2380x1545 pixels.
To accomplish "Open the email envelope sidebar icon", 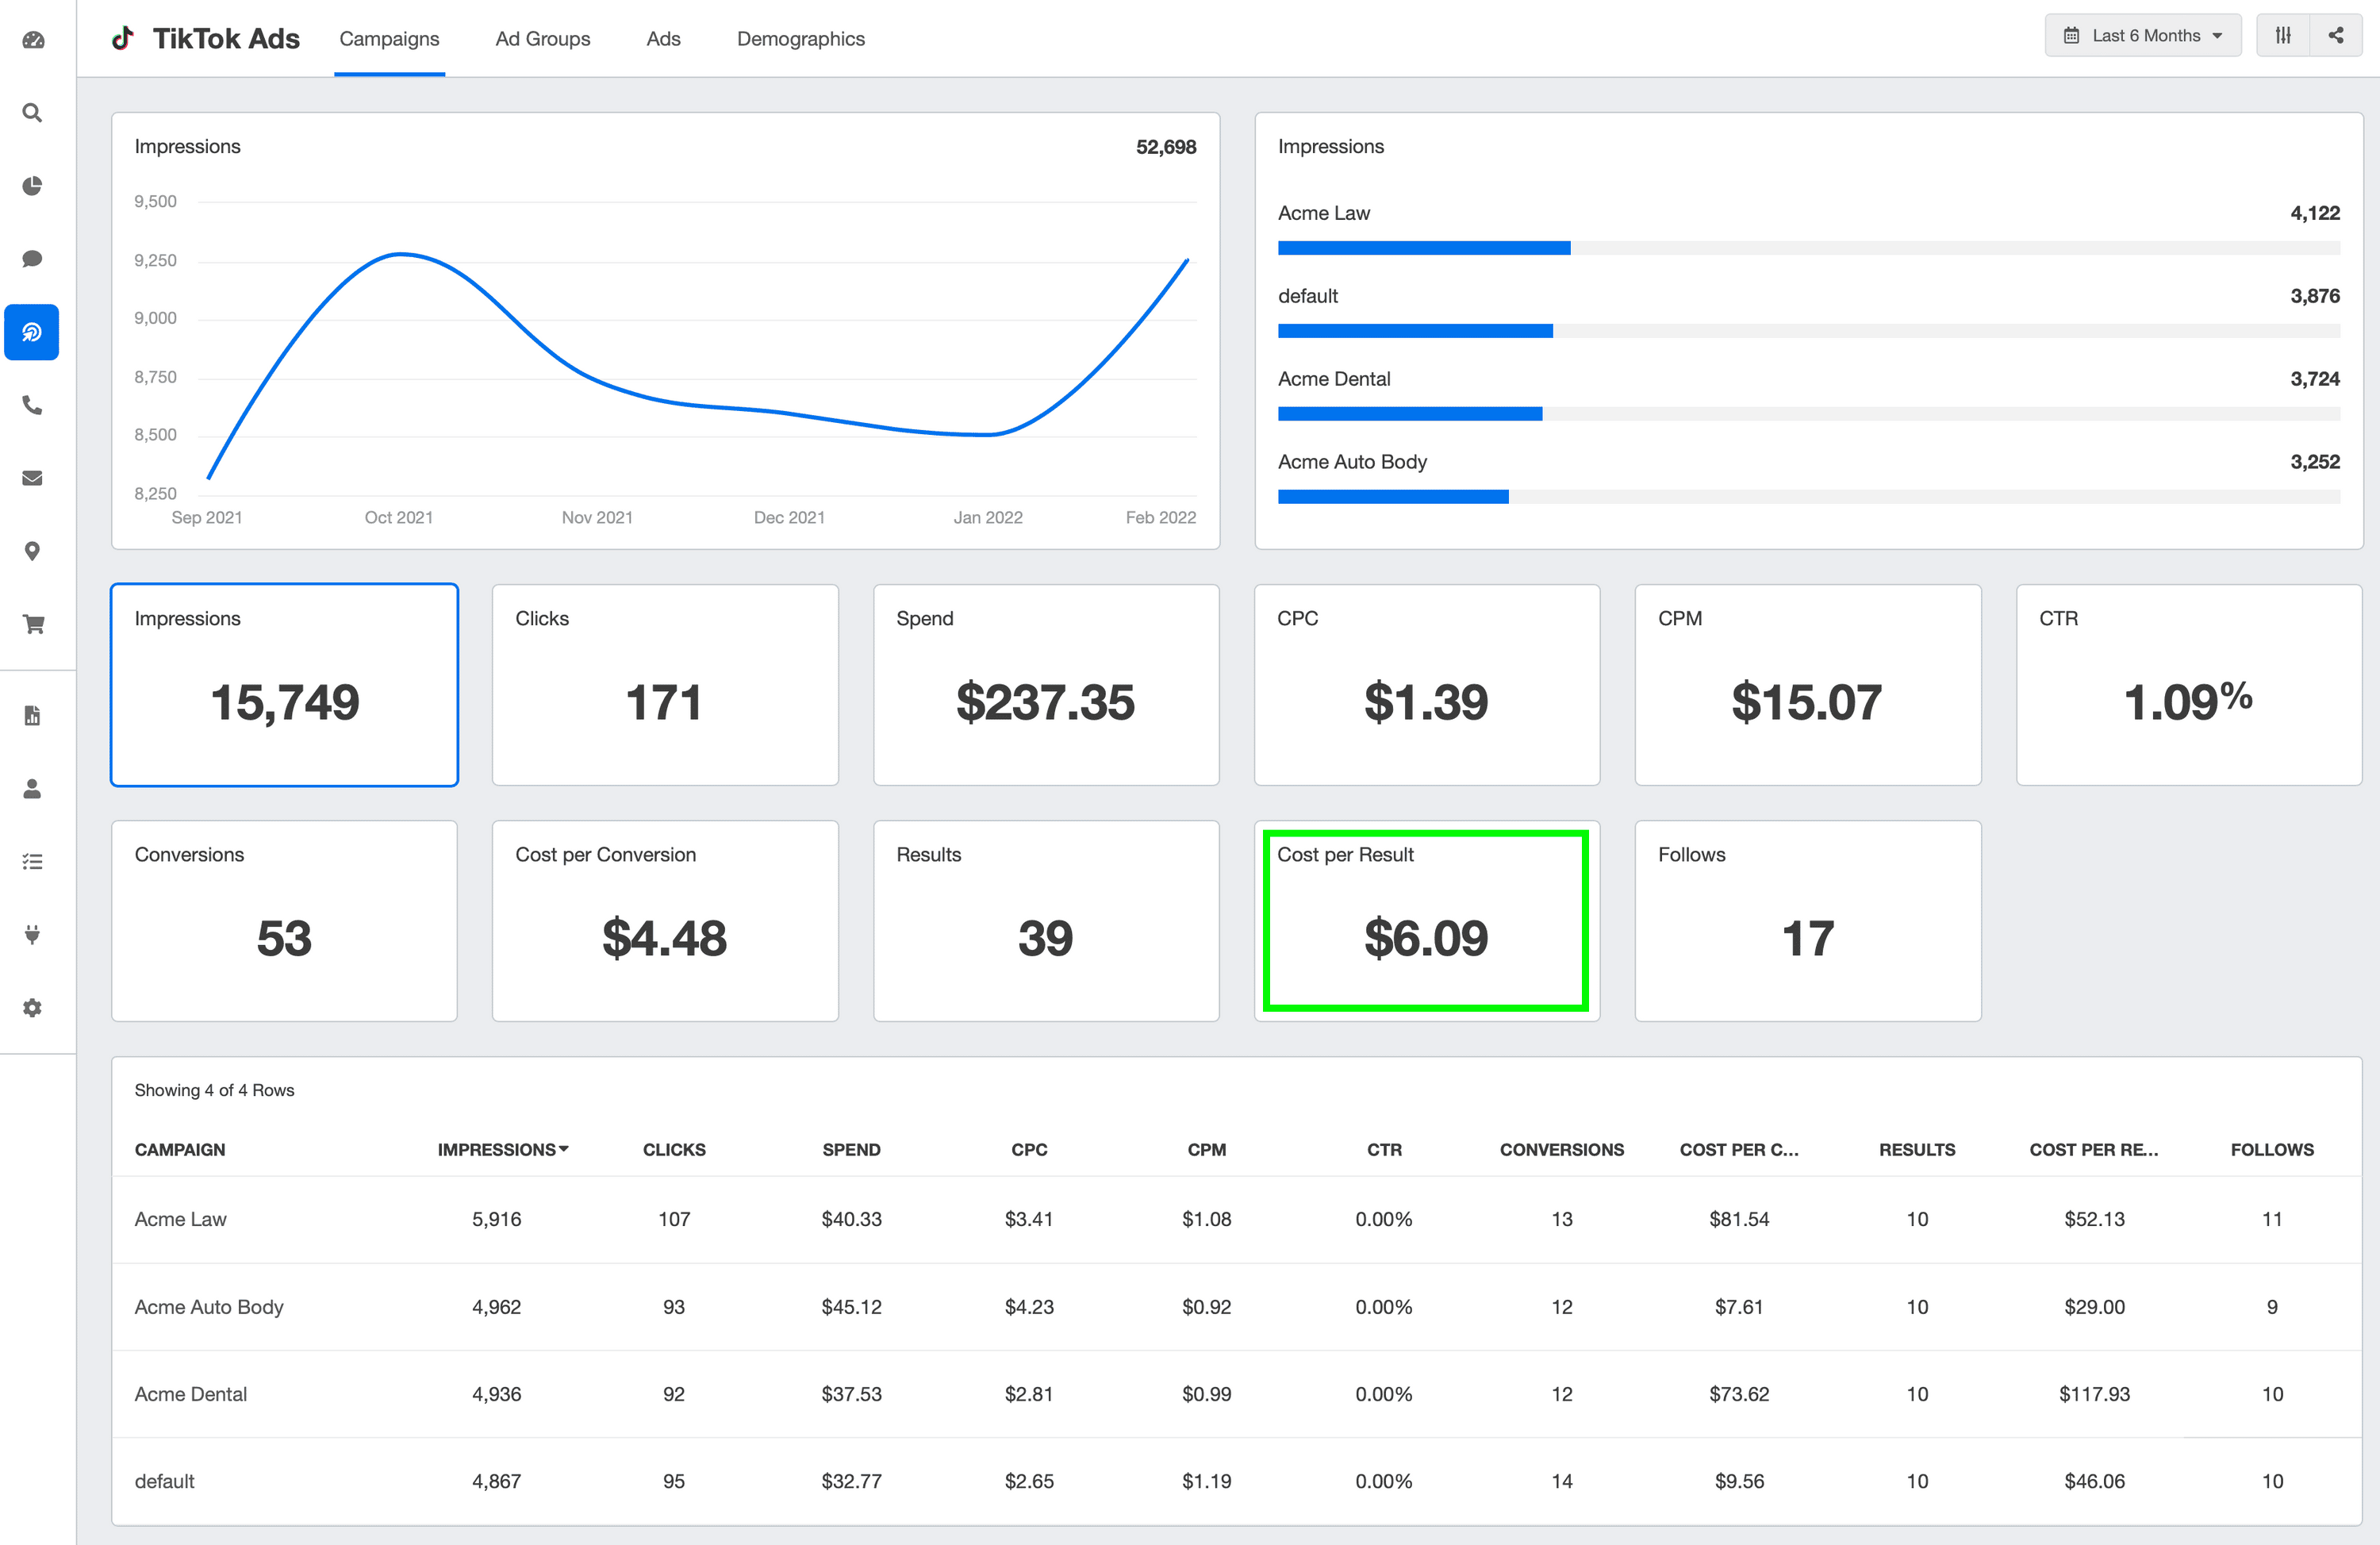I will click(x=33, y=478).
